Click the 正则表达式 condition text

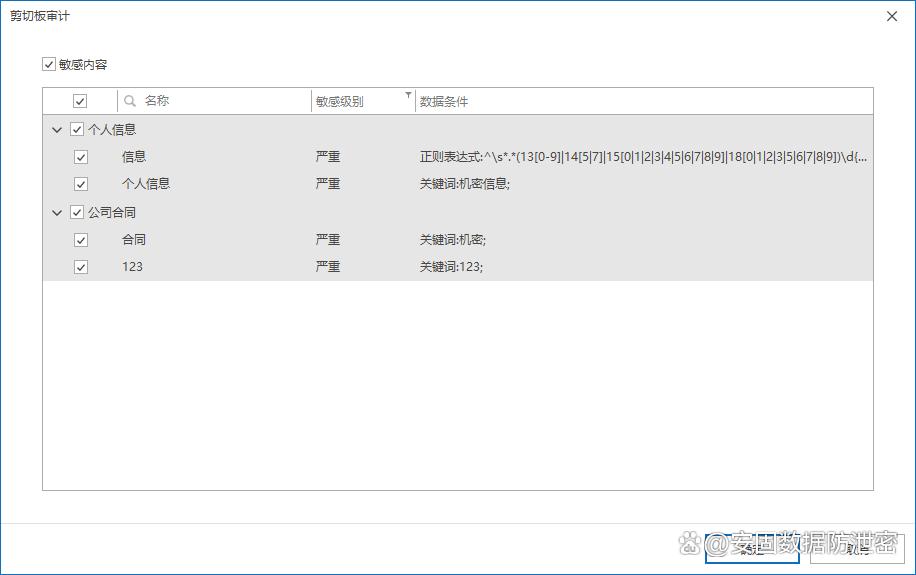point(643,157)
